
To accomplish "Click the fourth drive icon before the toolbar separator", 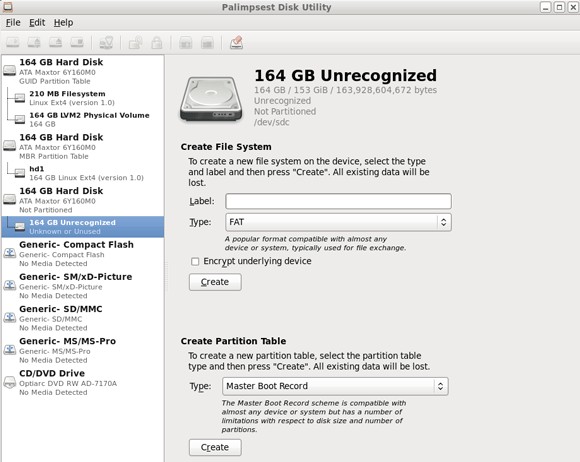I will (x=77, y=43).
